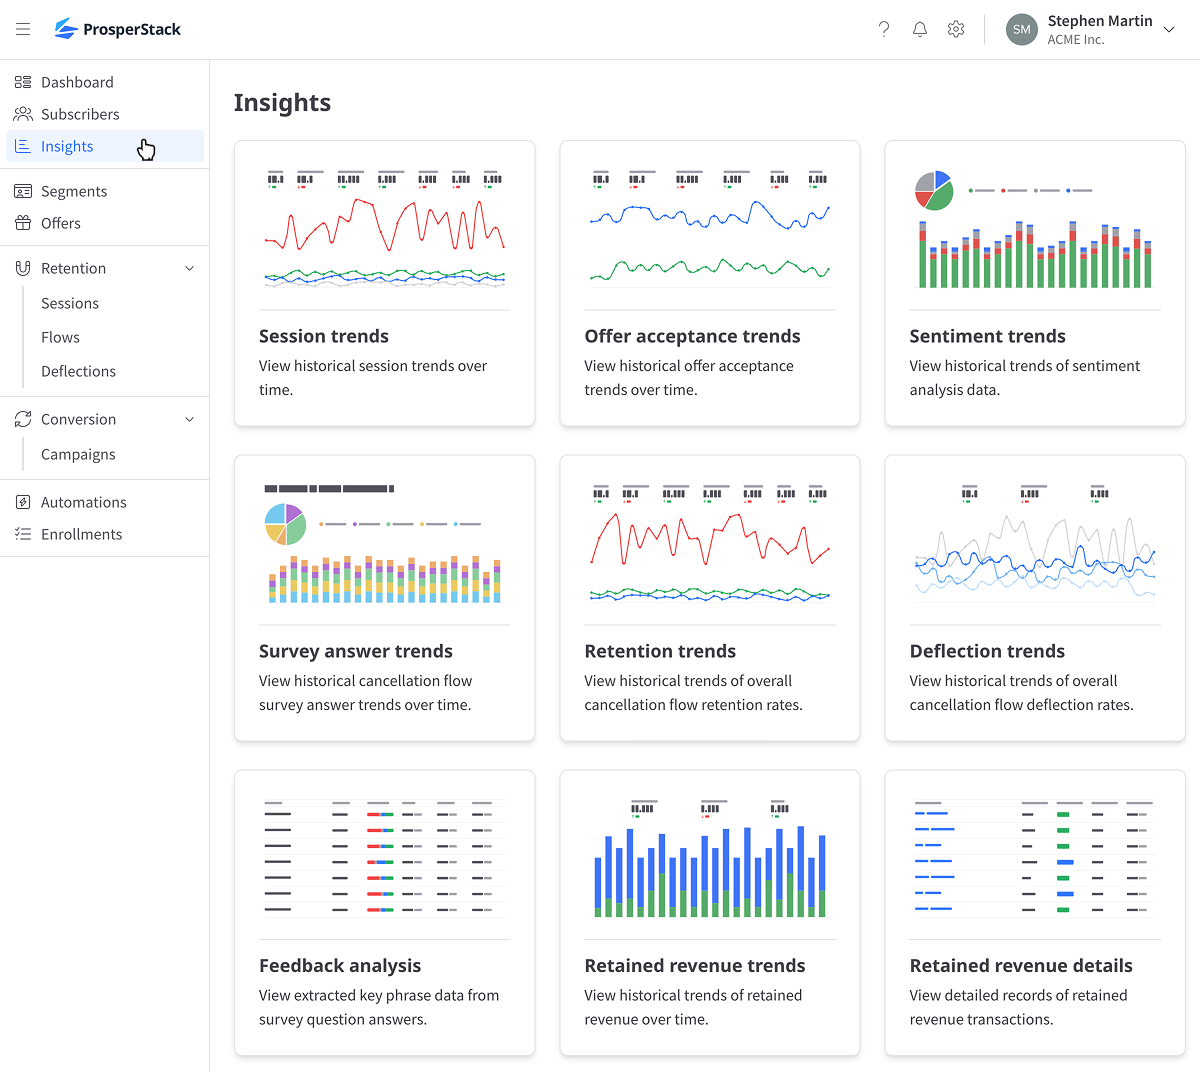Open help using the question mark icon
This screenshot has height=1084, width=1200.
click(x=883, y=29)
